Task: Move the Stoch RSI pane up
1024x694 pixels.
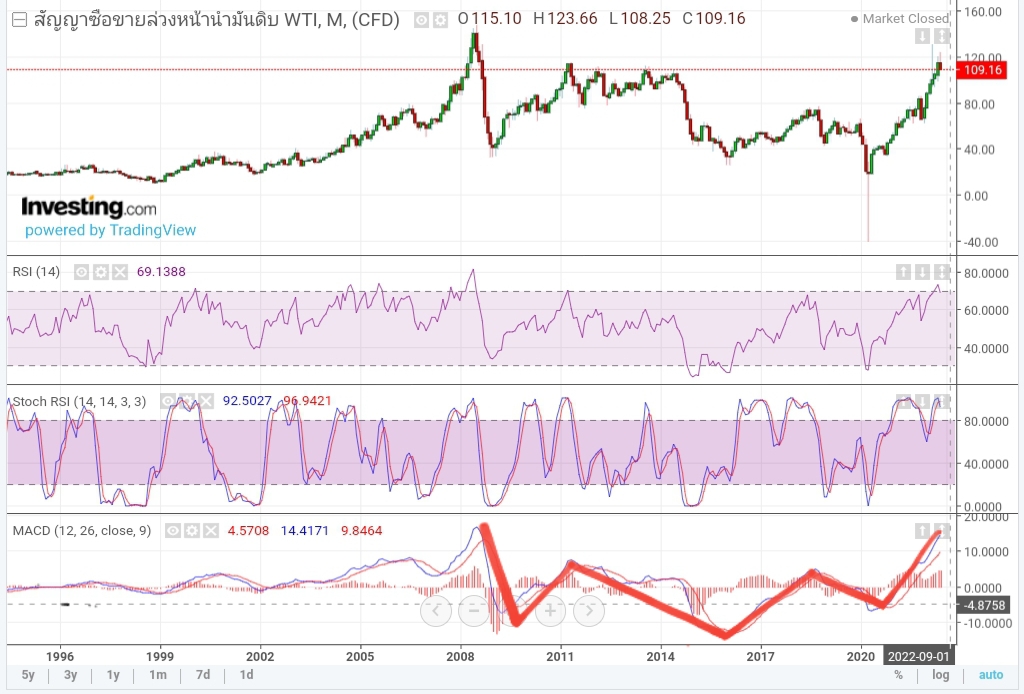Action: point(903,401)
